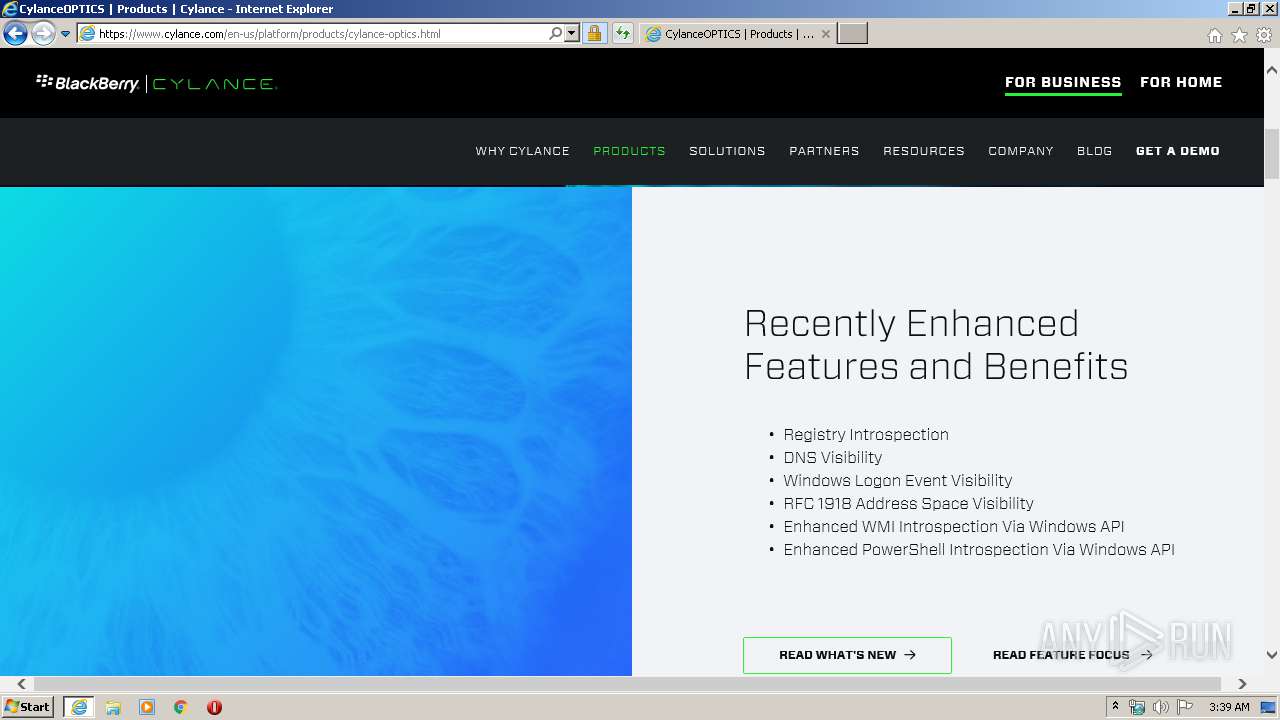The height and width of the screenshot is (720, 1280).
Task: Open the PRODUCTS menu
Action: point(629,151)
